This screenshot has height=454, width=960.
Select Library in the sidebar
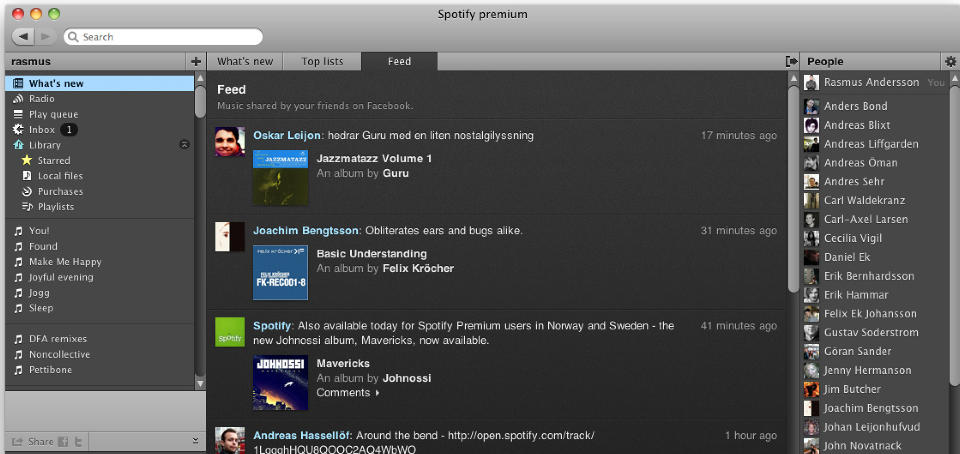(x=100, y=145)
